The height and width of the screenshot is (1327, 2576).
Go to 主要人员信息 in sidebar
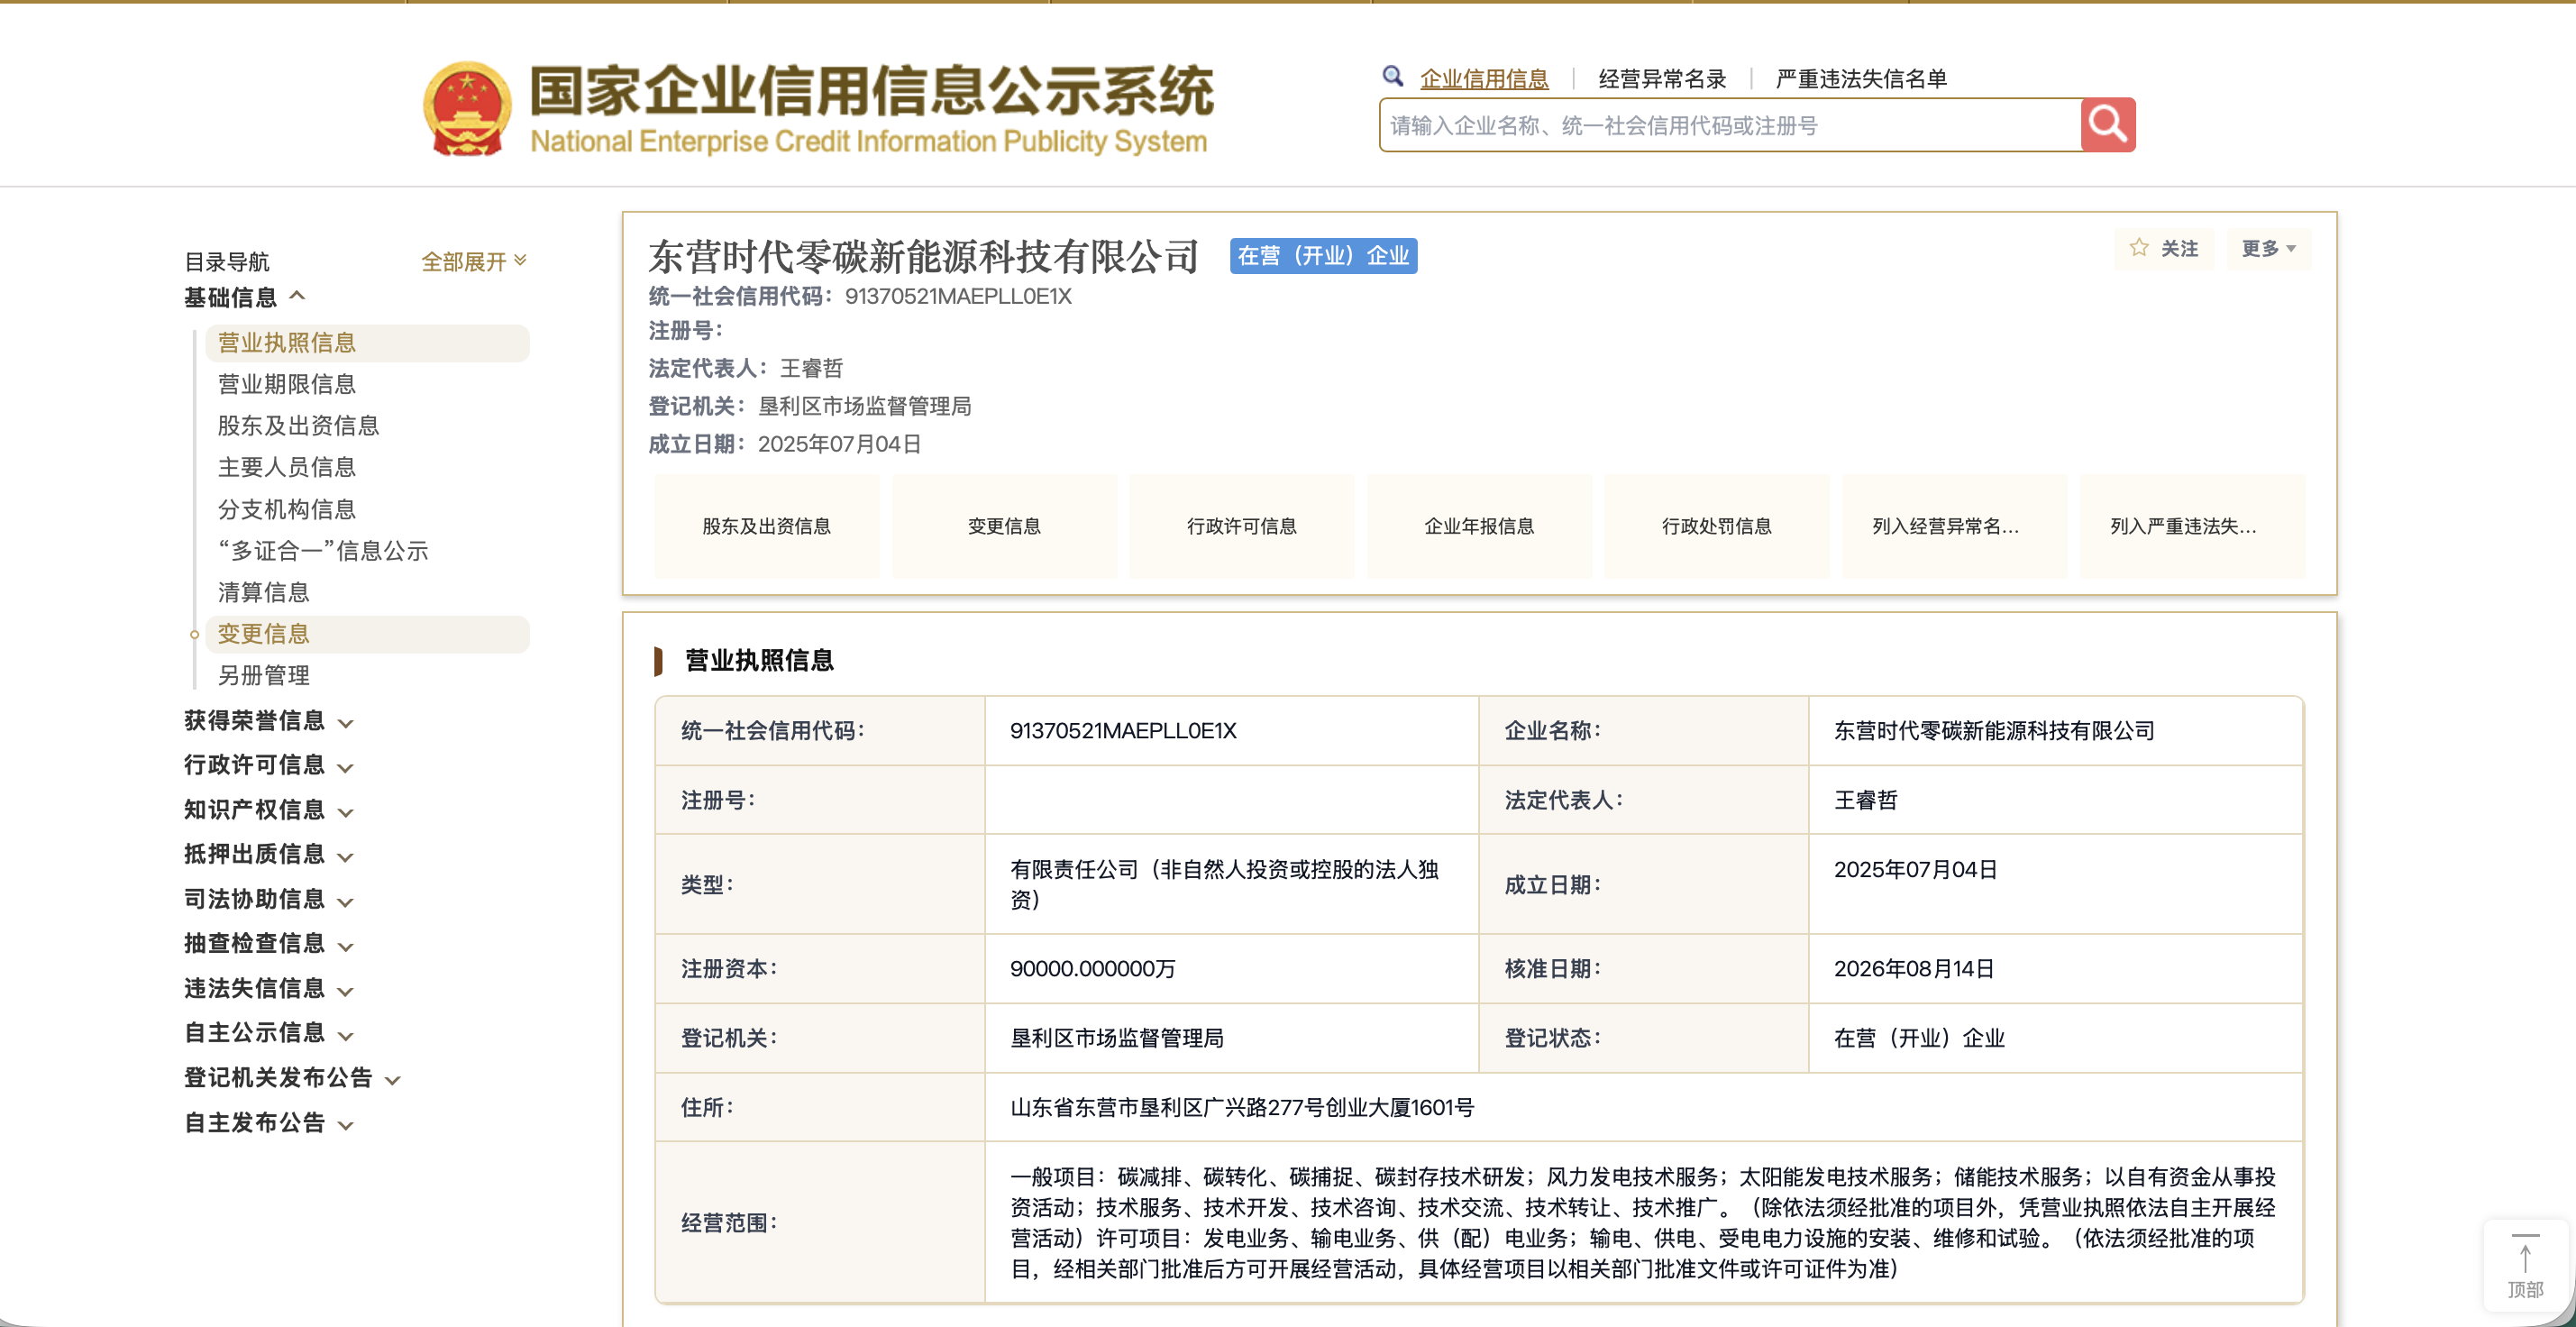point(287,467)
